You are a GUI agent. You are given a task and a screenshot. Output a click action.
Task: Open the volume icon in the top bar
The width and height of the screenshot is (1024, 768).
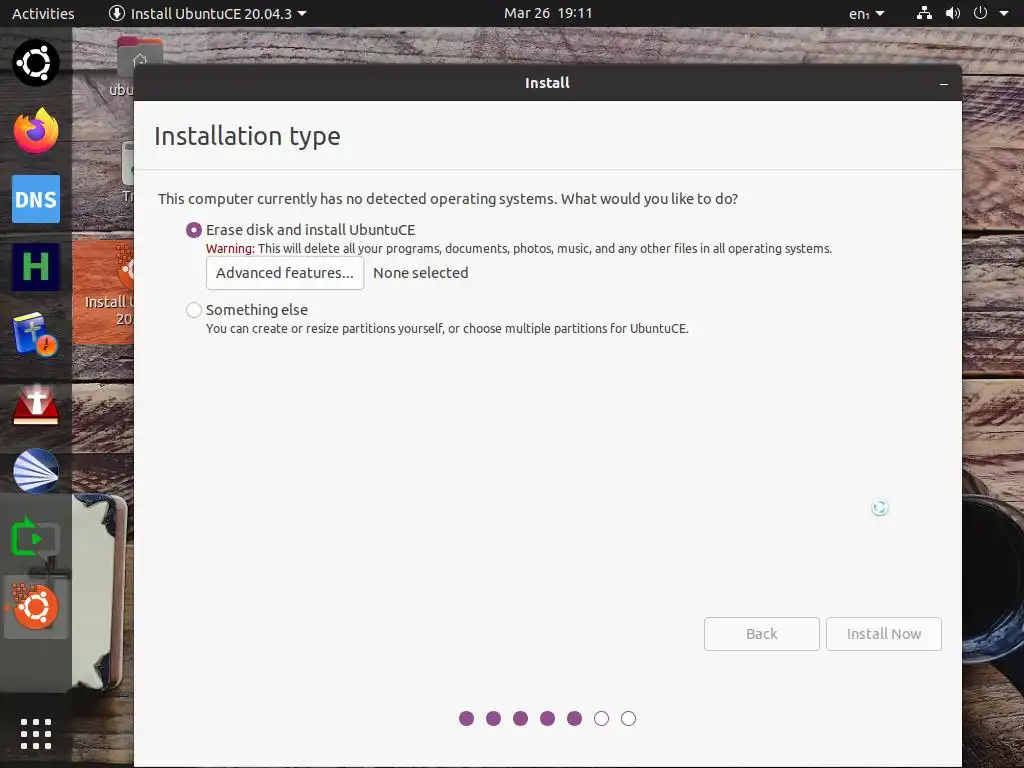[x=953, y=13]
